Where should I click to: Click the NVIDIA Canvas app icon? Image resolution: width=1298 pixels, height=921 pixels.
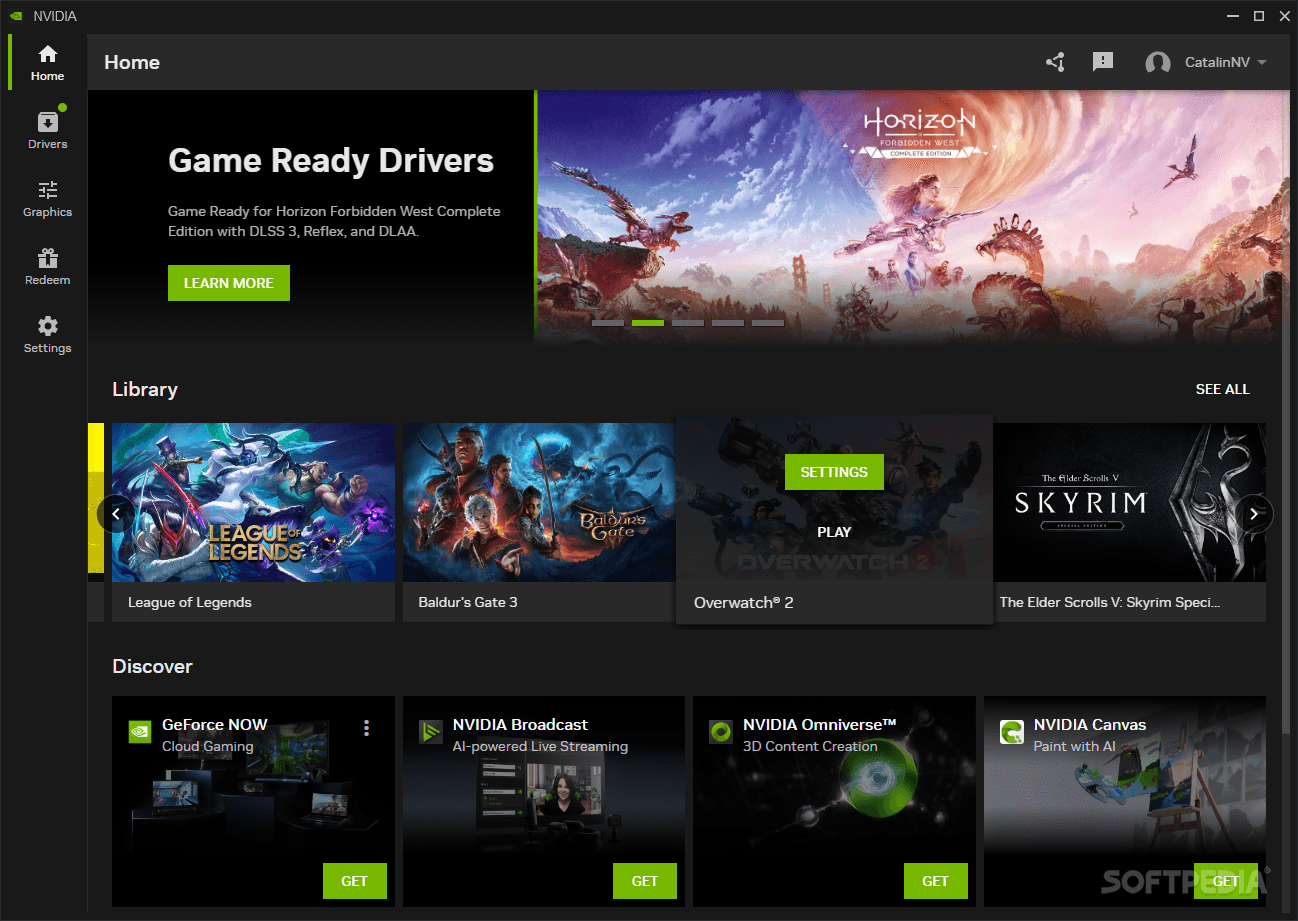[x=1012, y=732]
